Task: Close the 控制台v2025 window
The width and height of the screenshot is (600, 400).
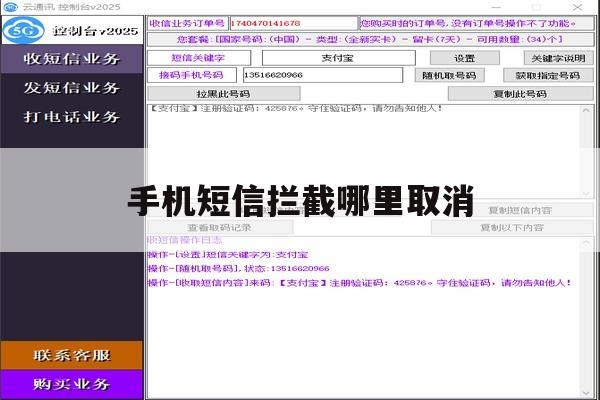Action: (578, 7)
